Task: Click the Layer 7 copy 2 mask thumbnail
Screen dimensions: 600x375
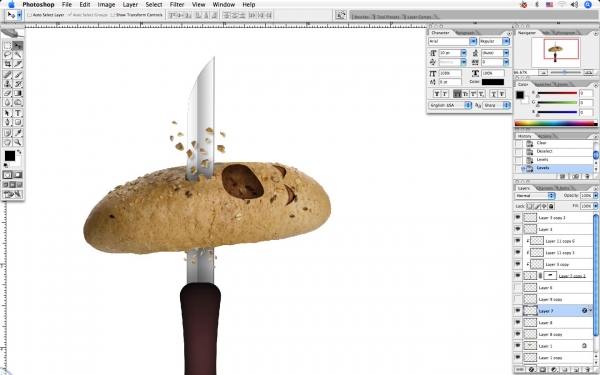Action: click(x=550, y=276)
